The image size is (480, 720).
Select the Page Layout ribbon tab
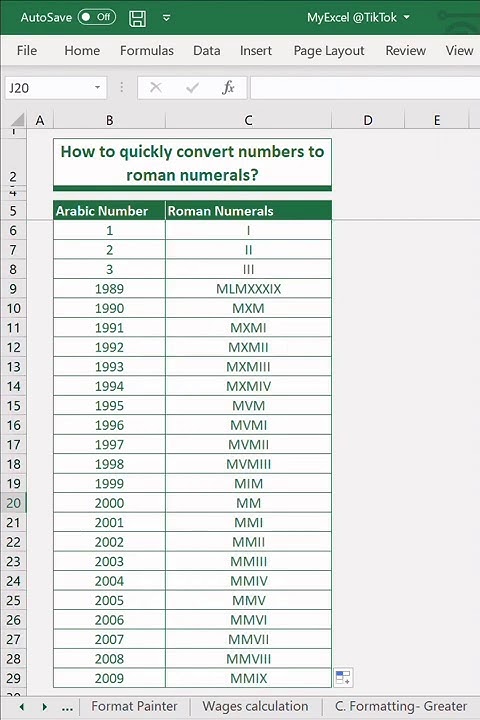pos(329,51)
